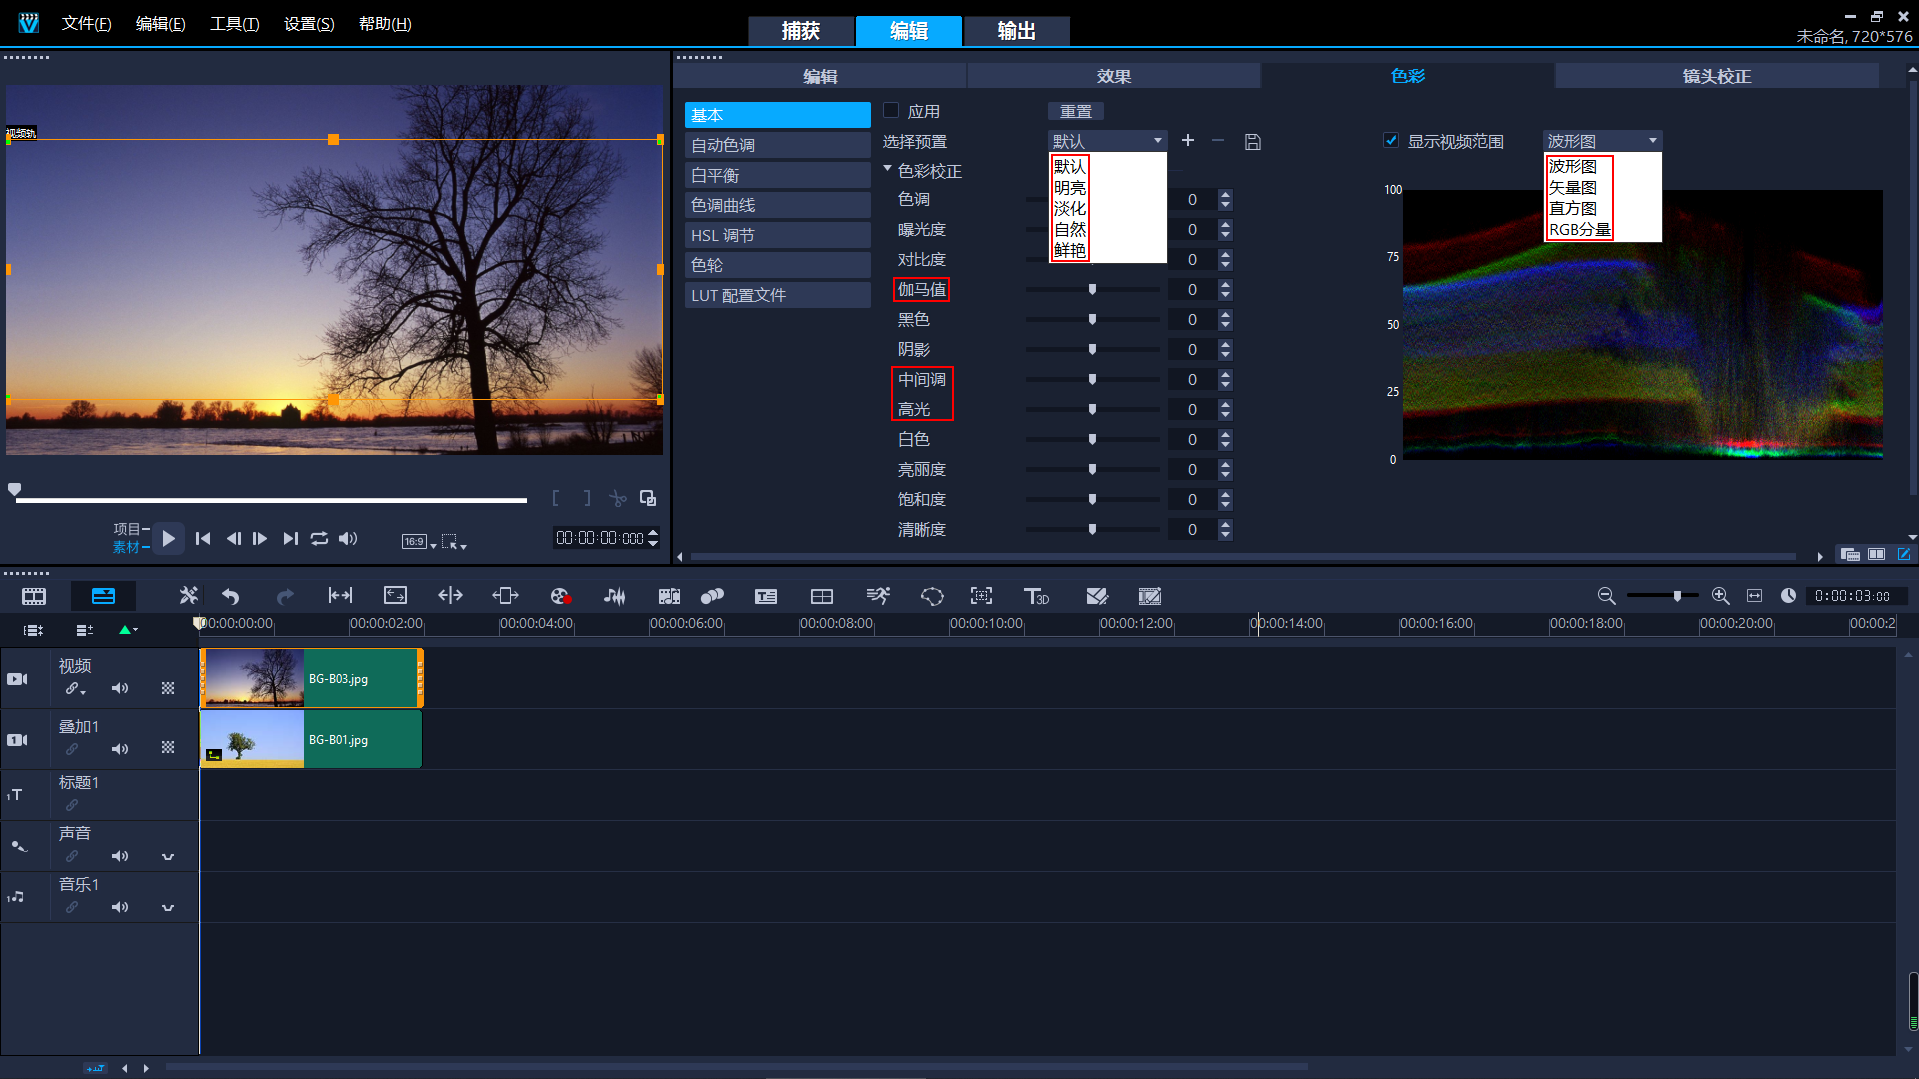Uncheck the show video scope checkbox
Image resolution: width=1919 pixels, height=1079 pixels.
[x=1391, y=141]
